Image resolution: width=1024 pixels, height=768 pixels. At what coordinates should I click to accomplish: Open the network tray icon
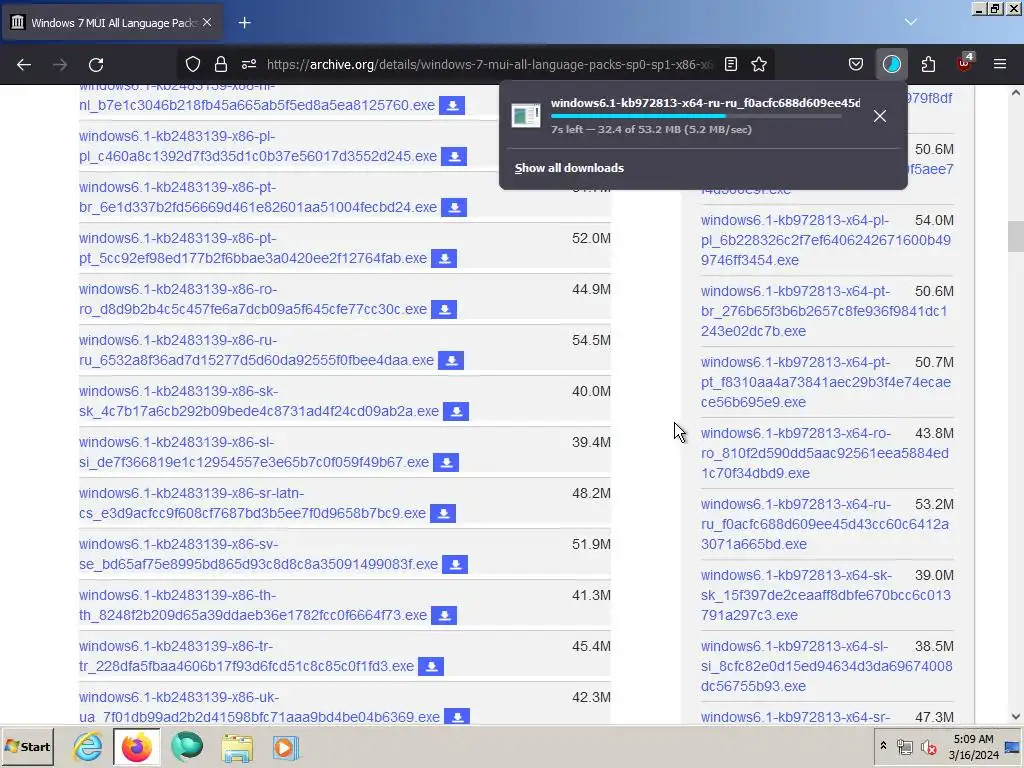tap(904, 747)
